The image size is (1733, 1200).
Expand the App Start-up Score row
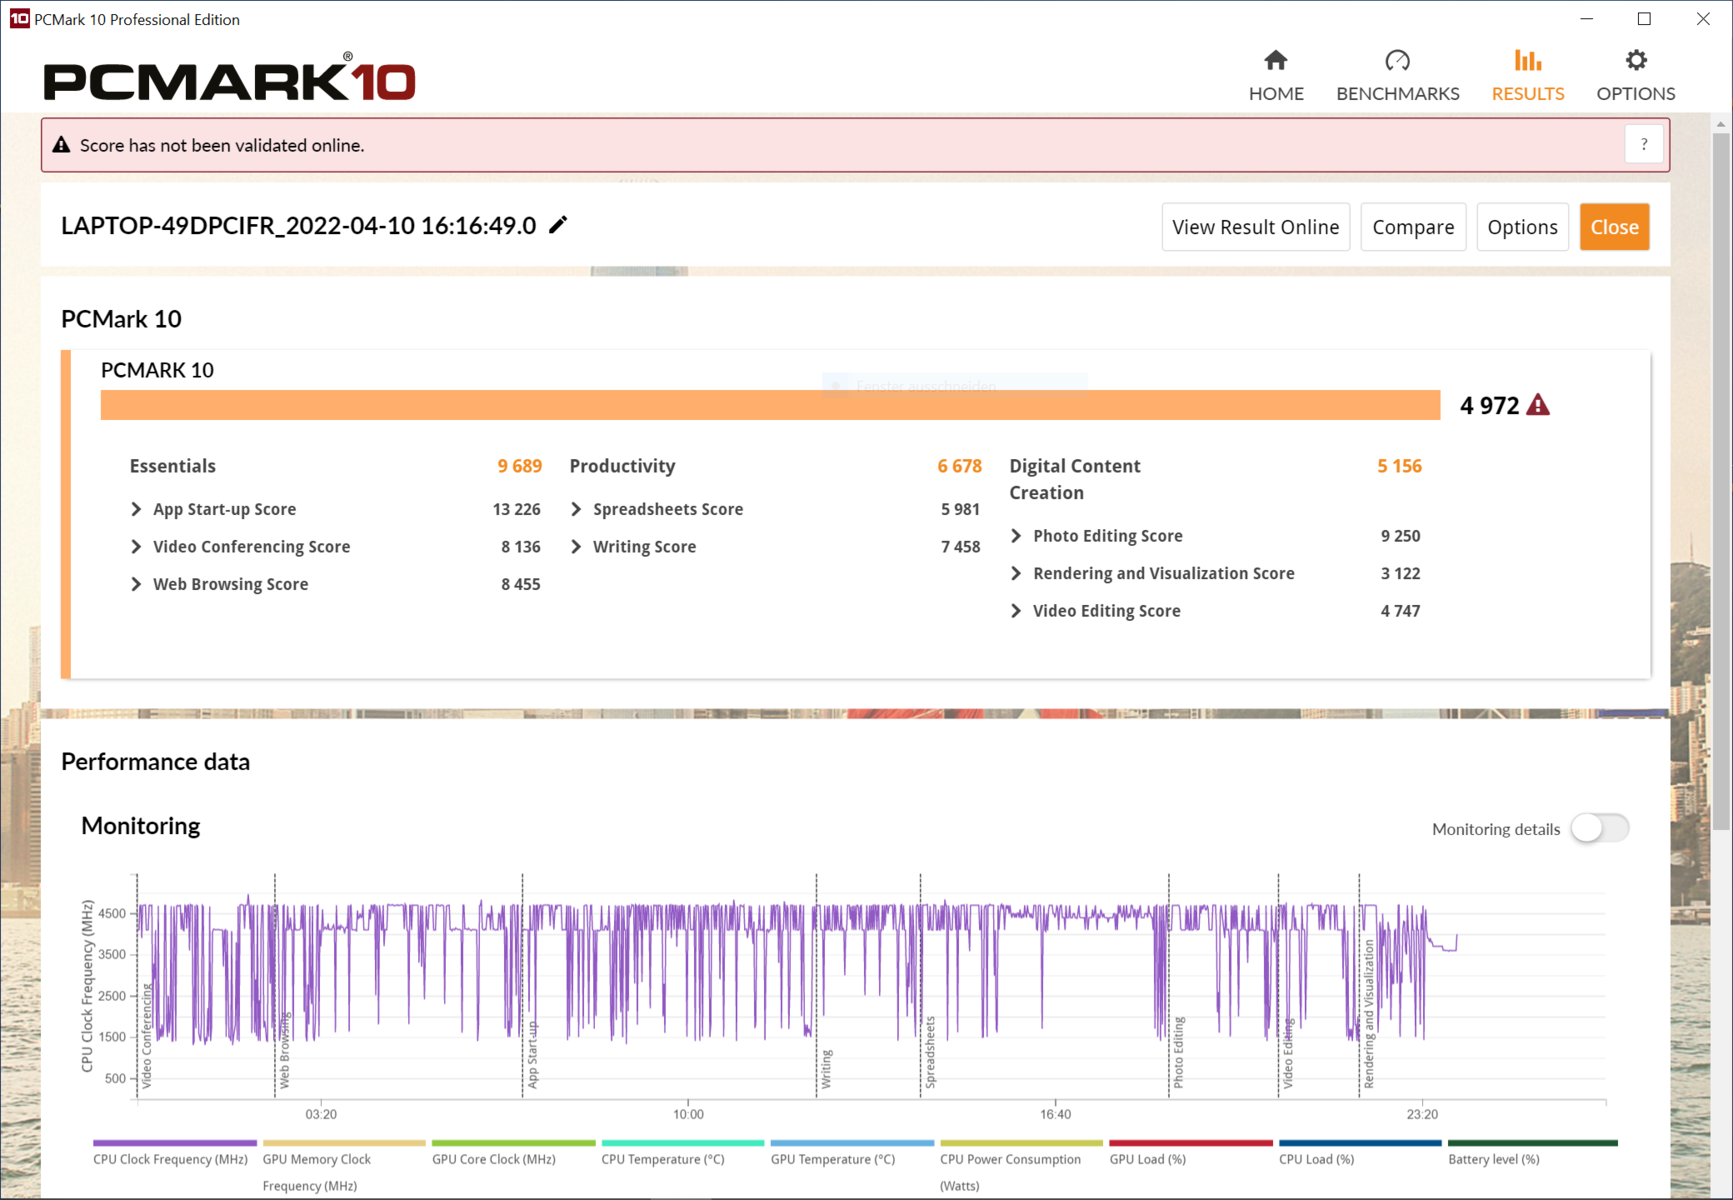(x=136, y=509)
